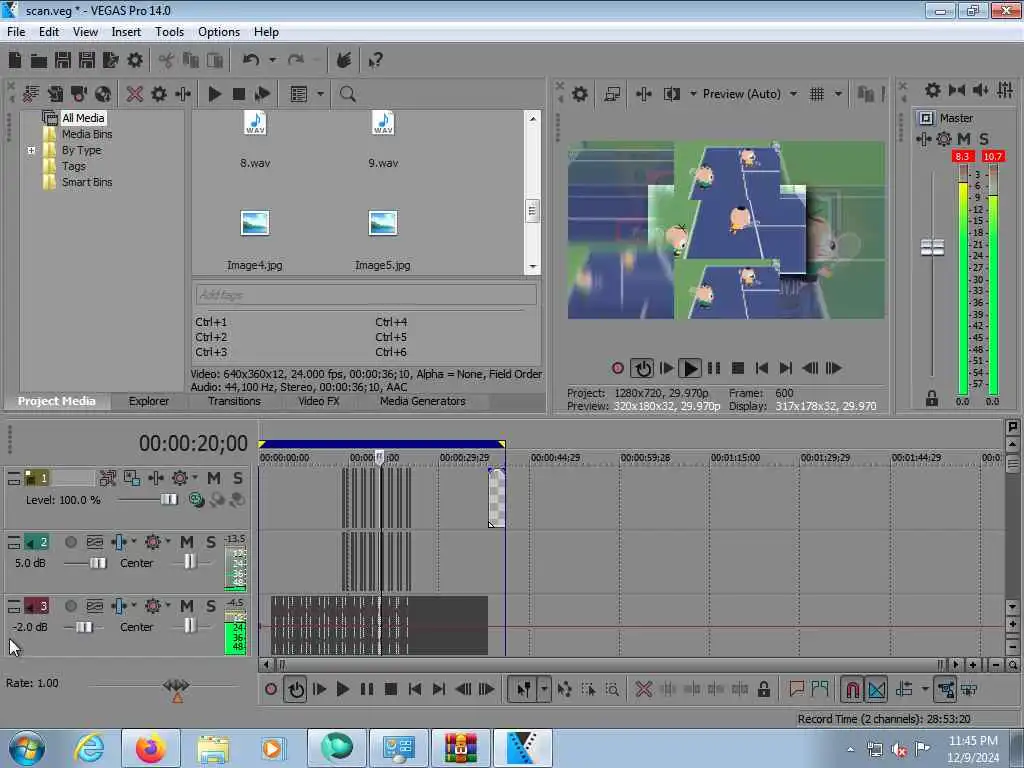The width and height of the screenshot is (1024, 768).
Task: Toggle auto crossfades button
Action: 876,689
